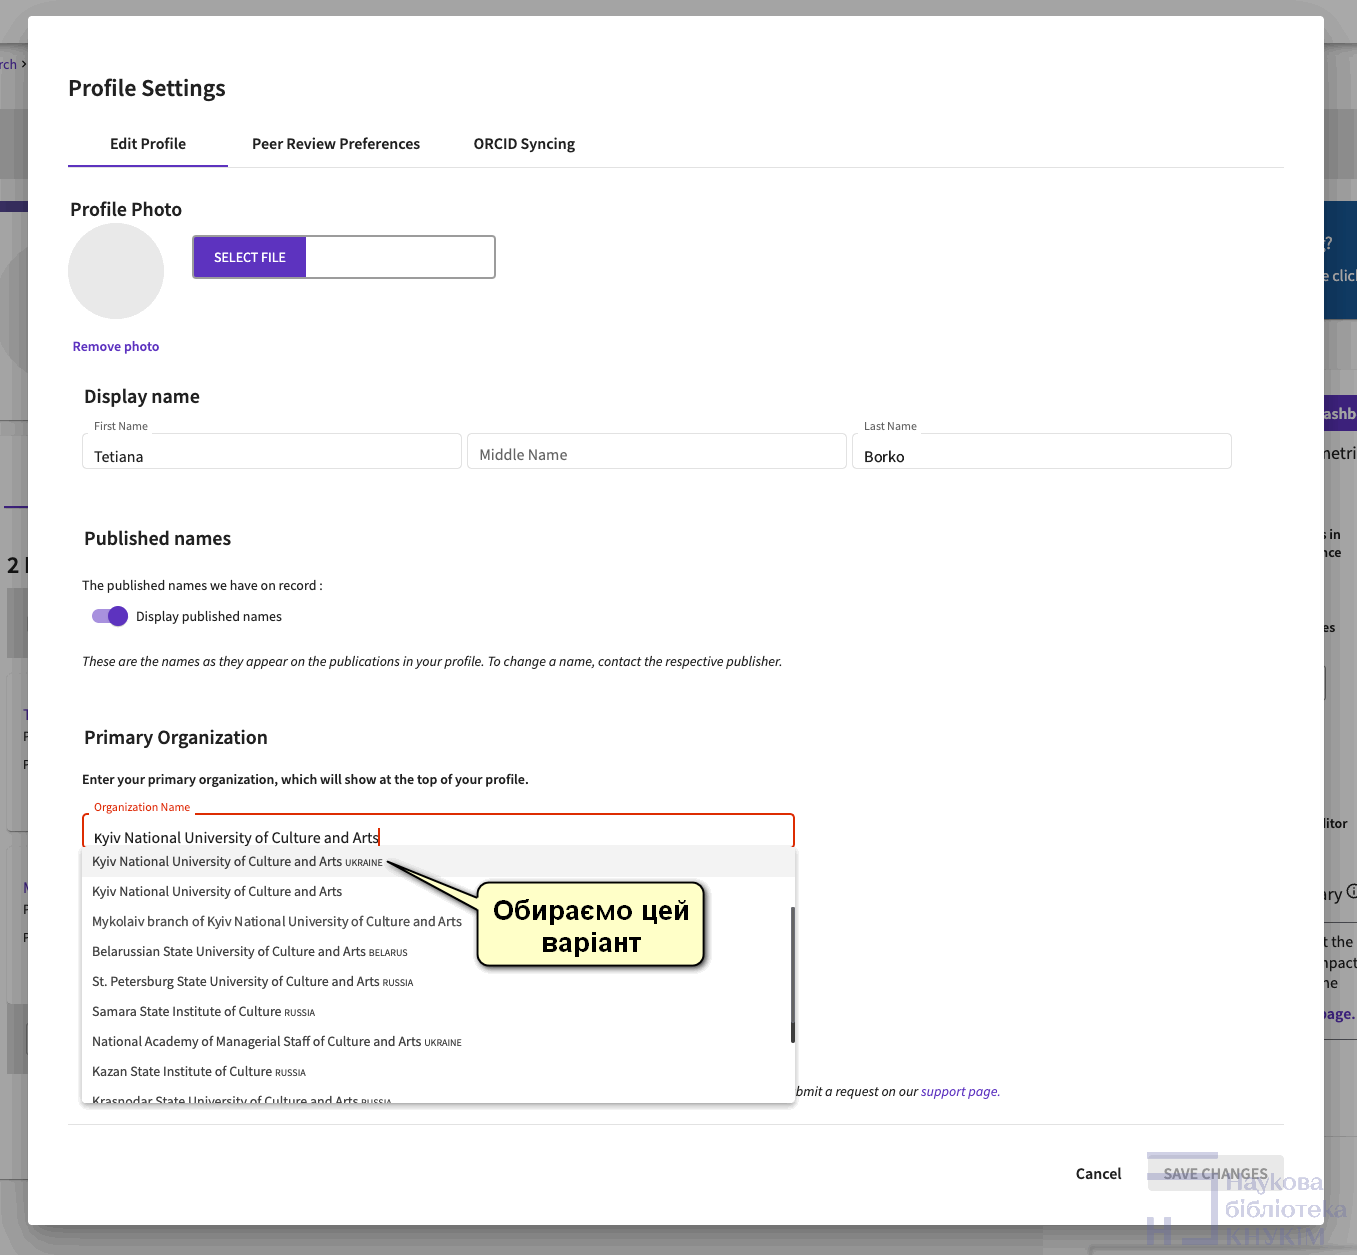Screen dimensions: 1357x1255
Task: Toggle the Display published names switch
Action: pyautogui.click(x=110, y=616)
